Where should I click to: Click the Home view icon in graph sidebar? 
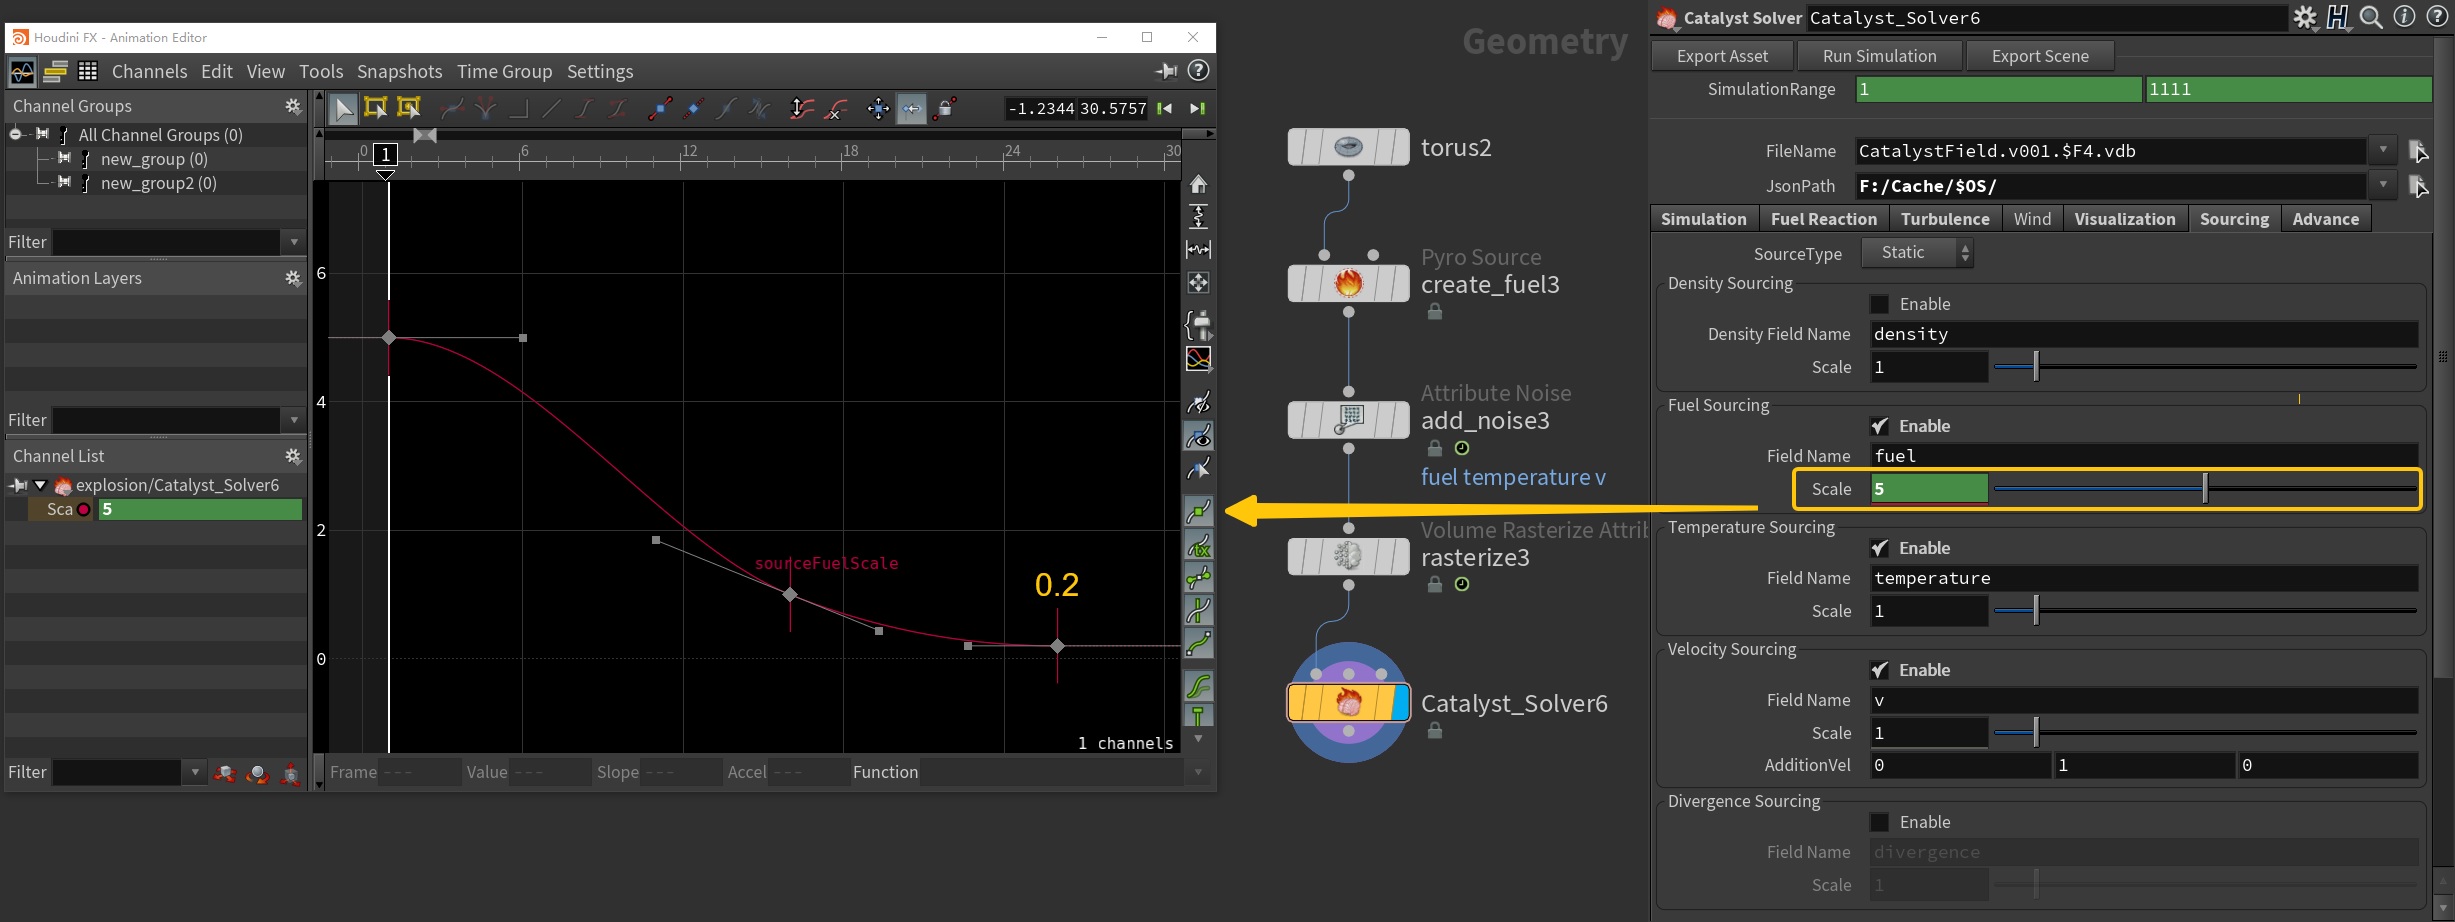point(1198,184)
